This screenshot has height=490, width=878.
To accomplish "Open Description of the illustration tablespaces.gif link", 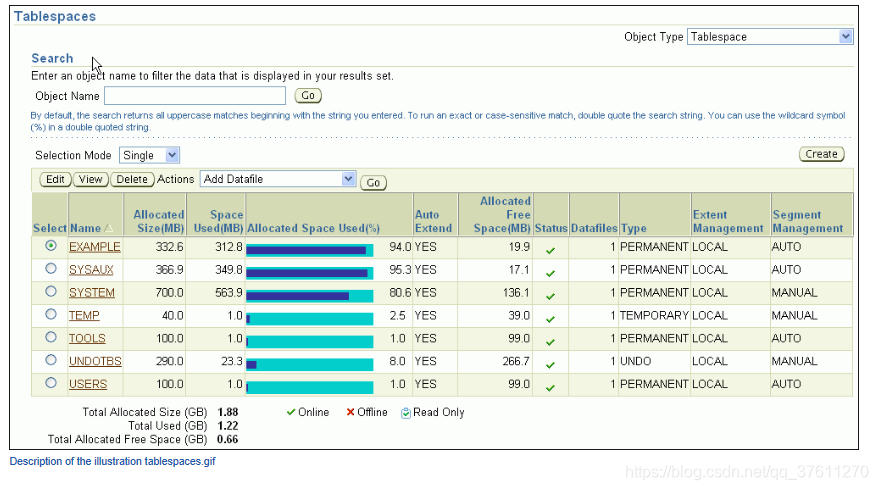I will point(113,461).
